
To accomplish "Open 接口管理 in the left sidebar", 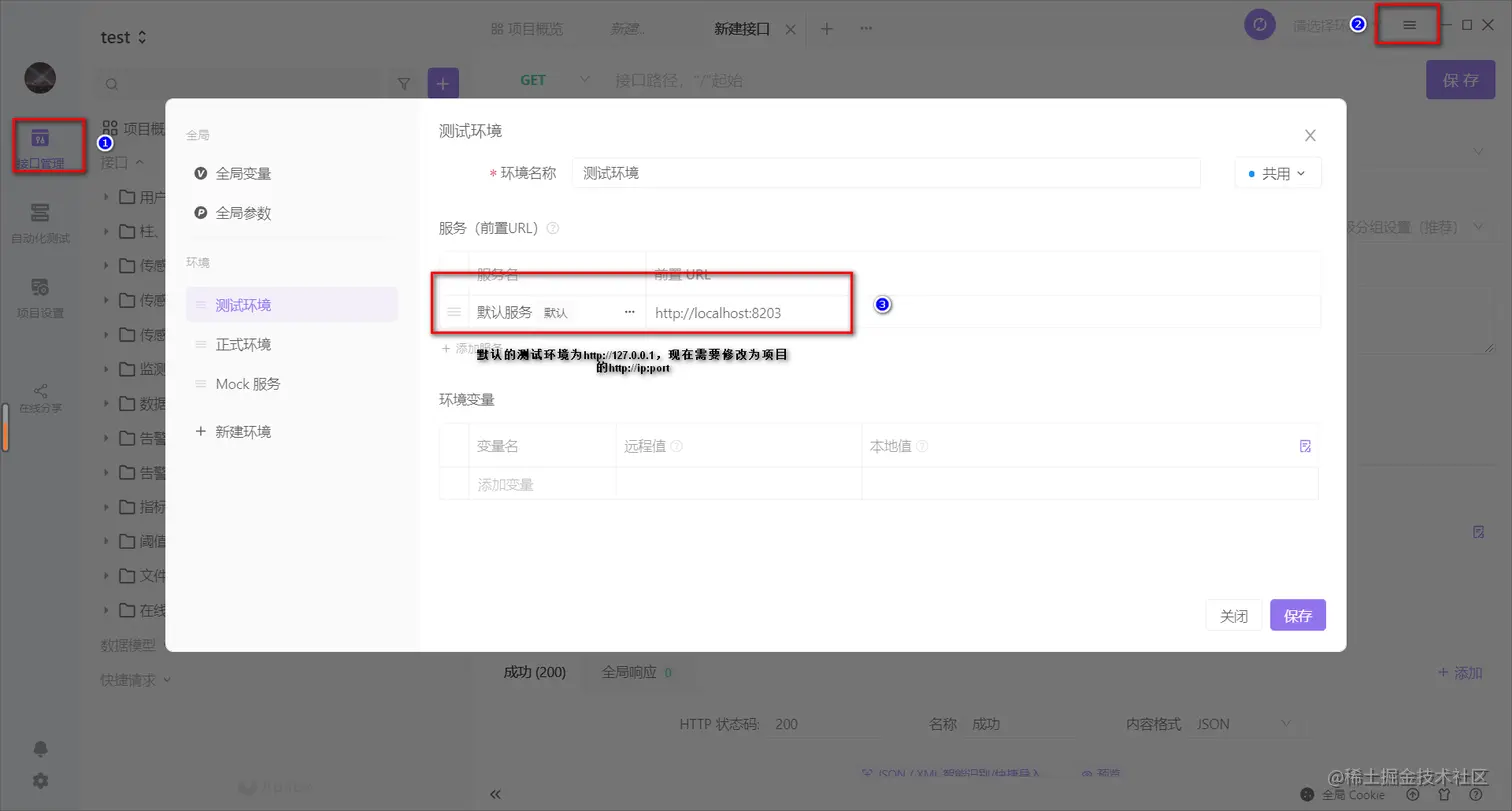I will pyautogui.click(x=40, y=148).
